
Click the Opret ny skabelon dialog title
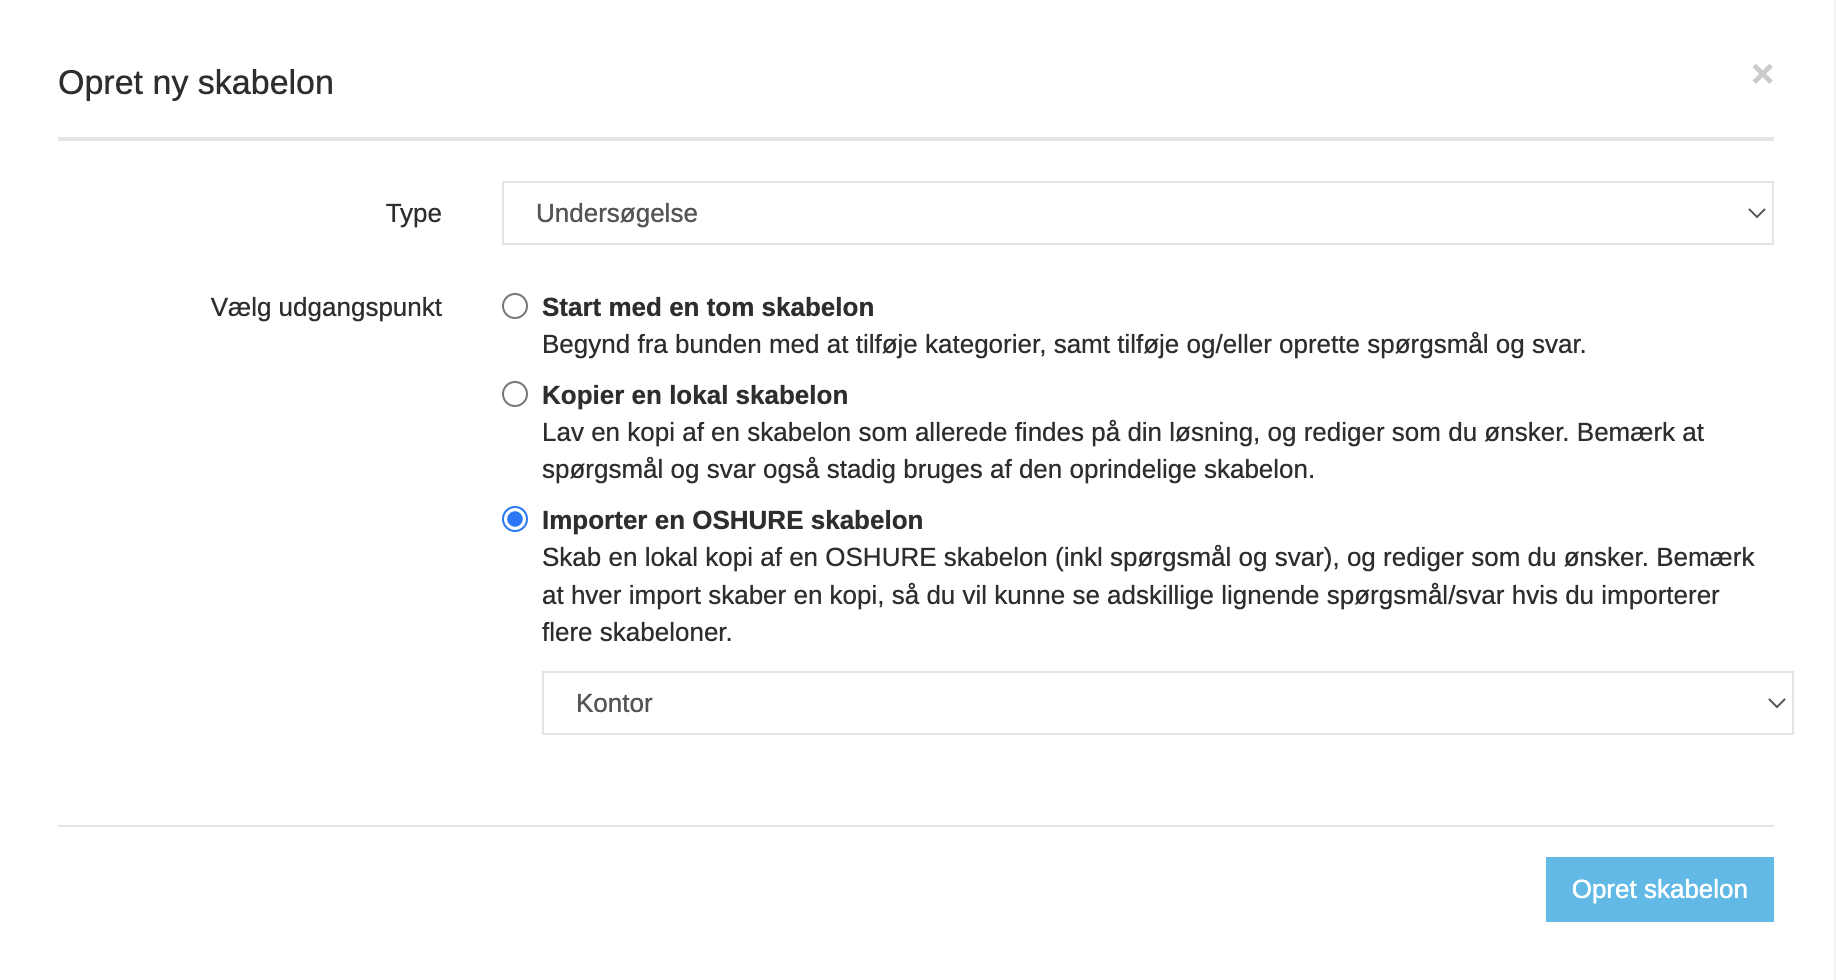pos(196,82)
